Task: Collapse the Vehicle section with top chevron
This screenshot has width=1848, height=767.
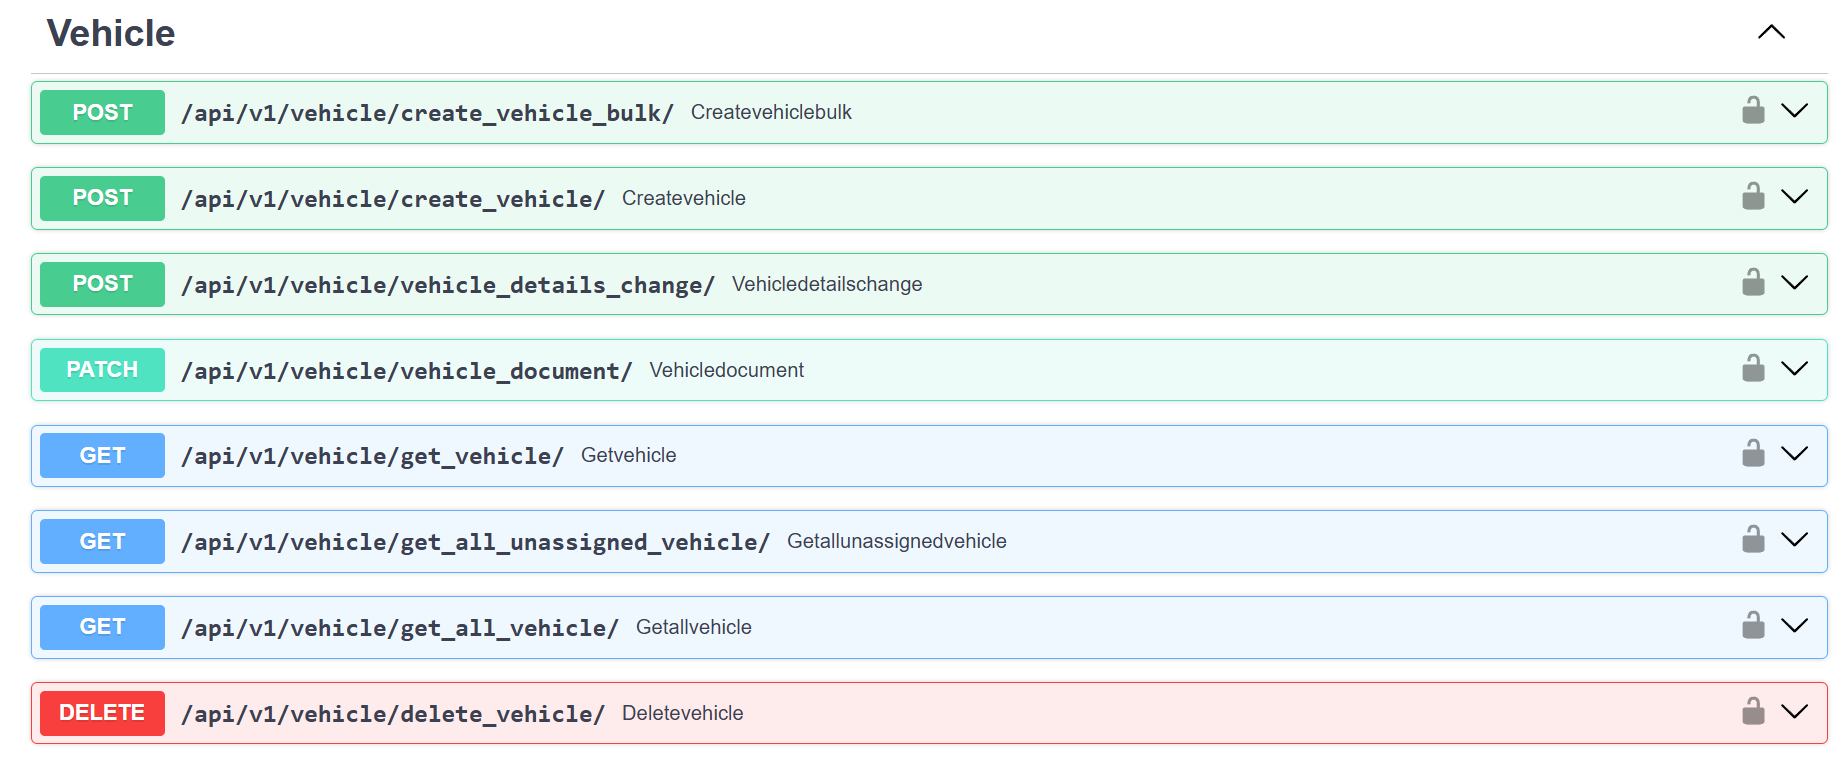Action: pos(1771,32)
